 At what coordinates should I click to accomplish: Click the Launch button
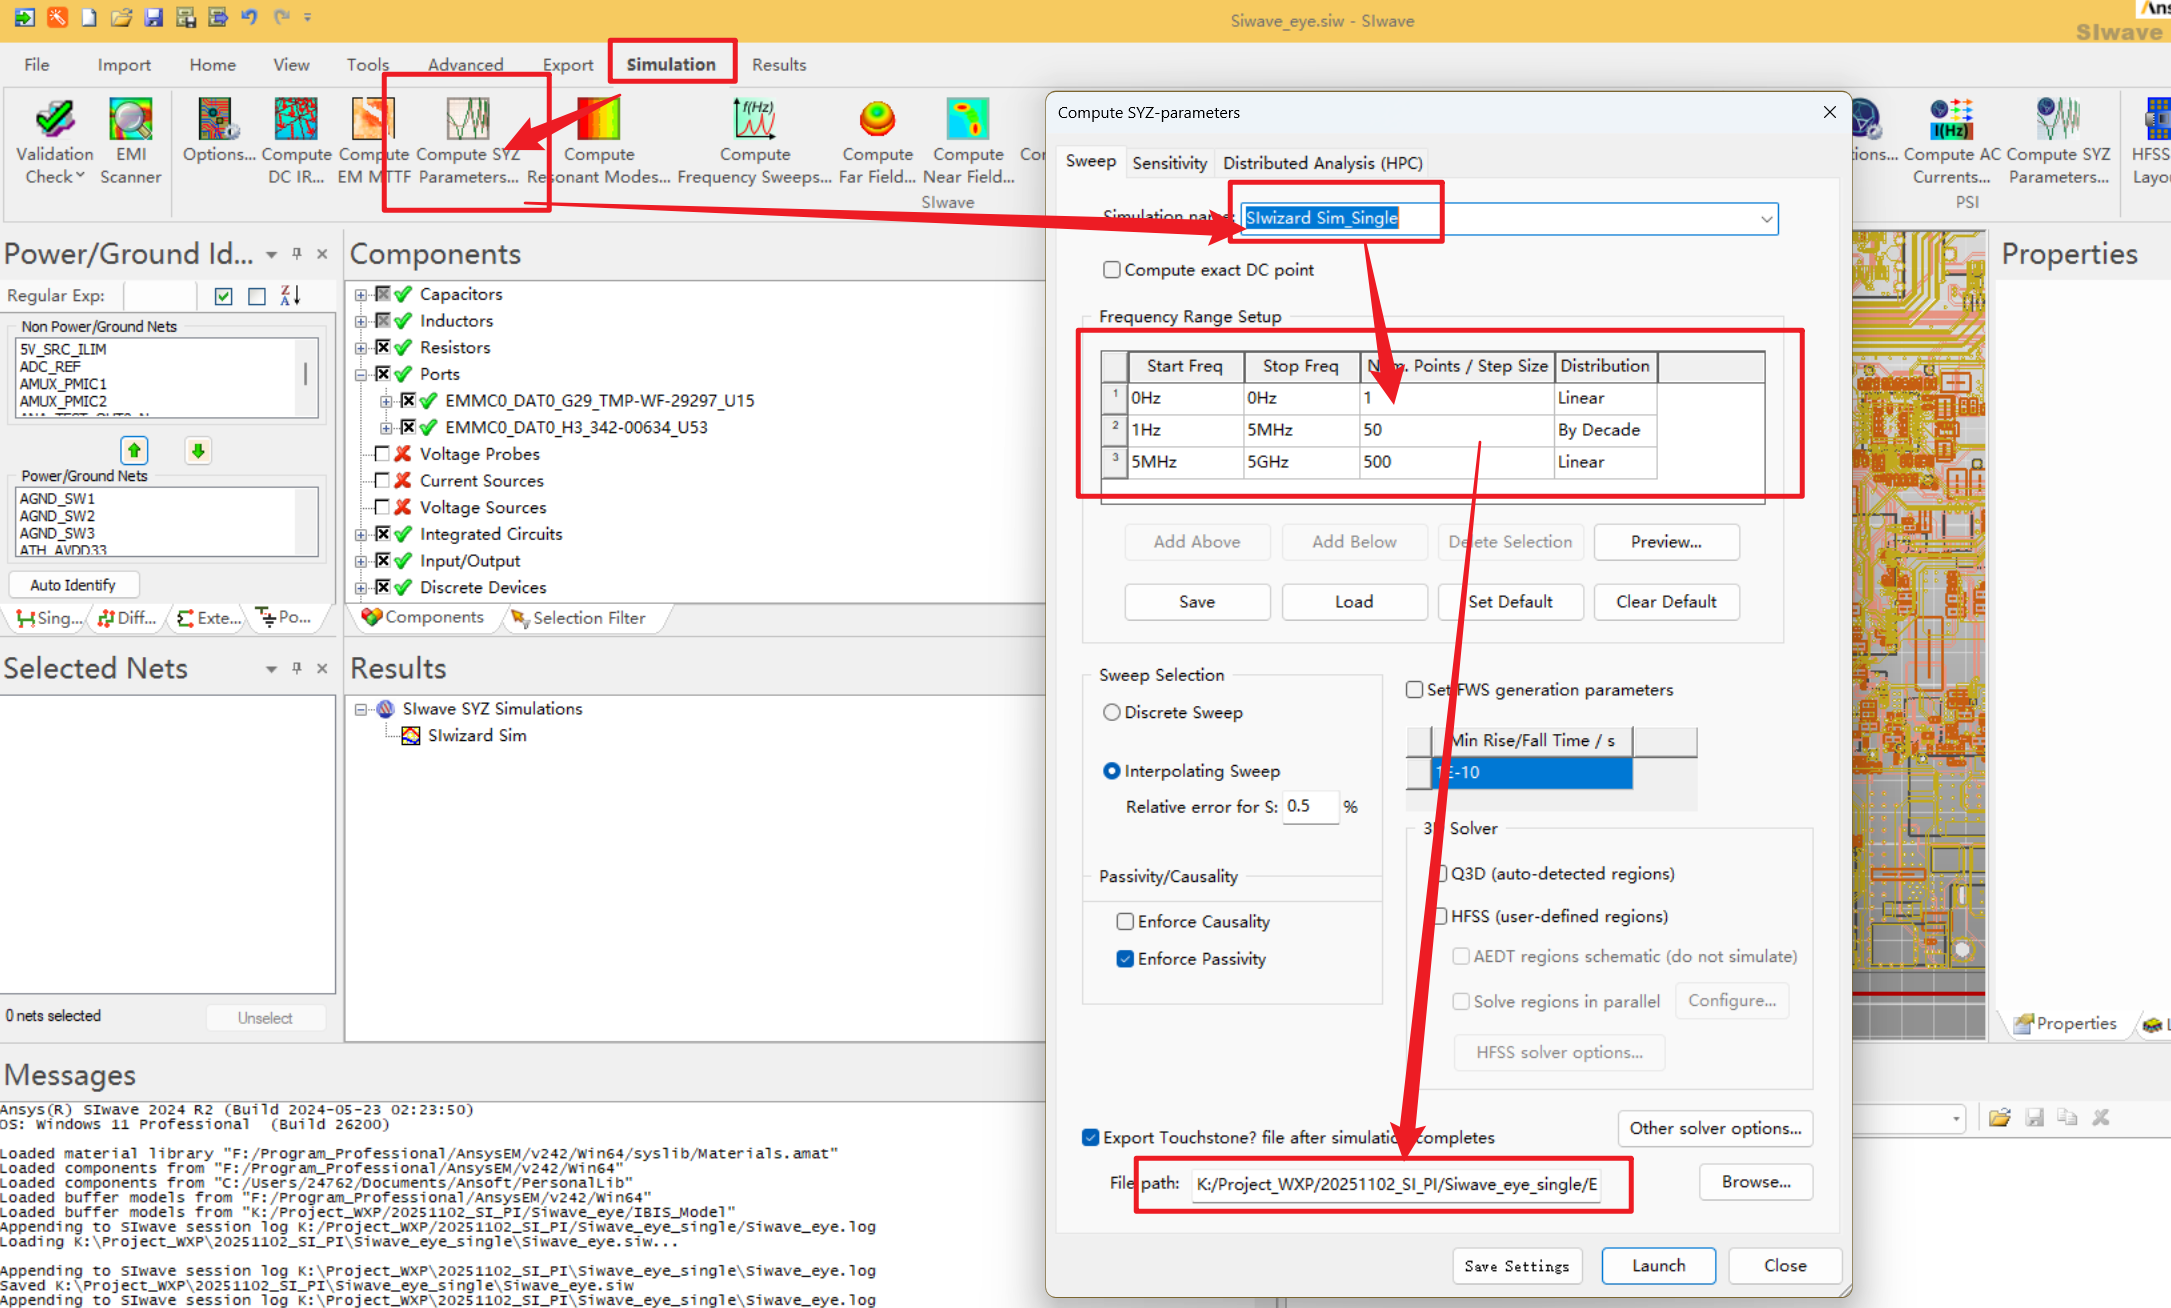coord(1658,1266)
